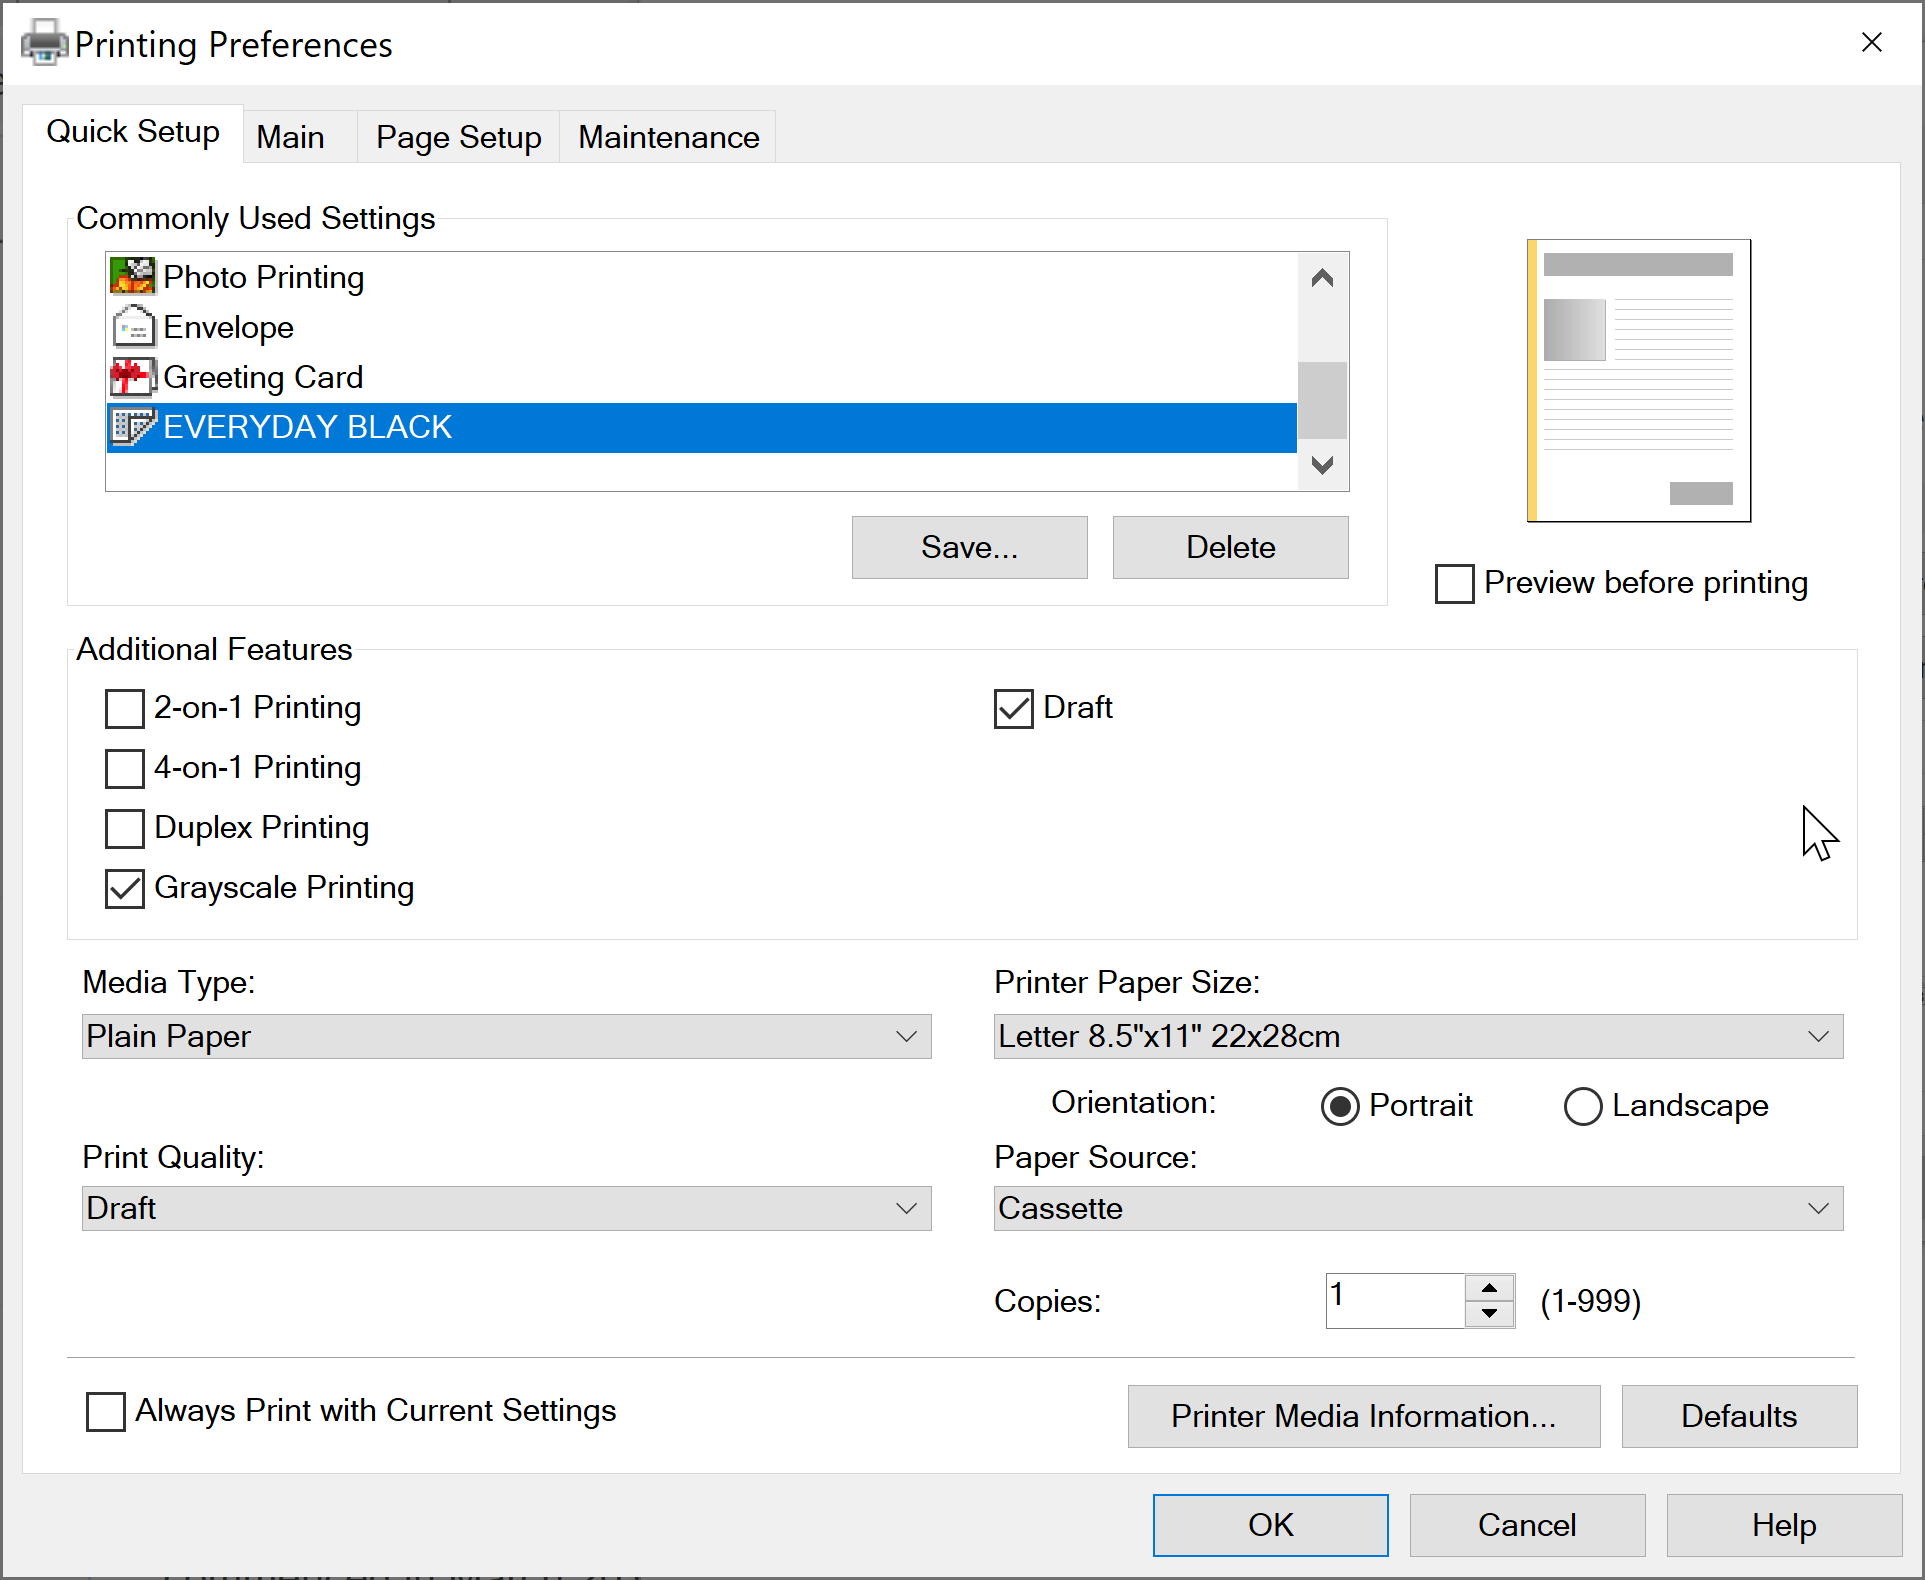This screenshot has height=1580, width=1925.
Task: Click the Save button
Action: (x=969, y=547)
